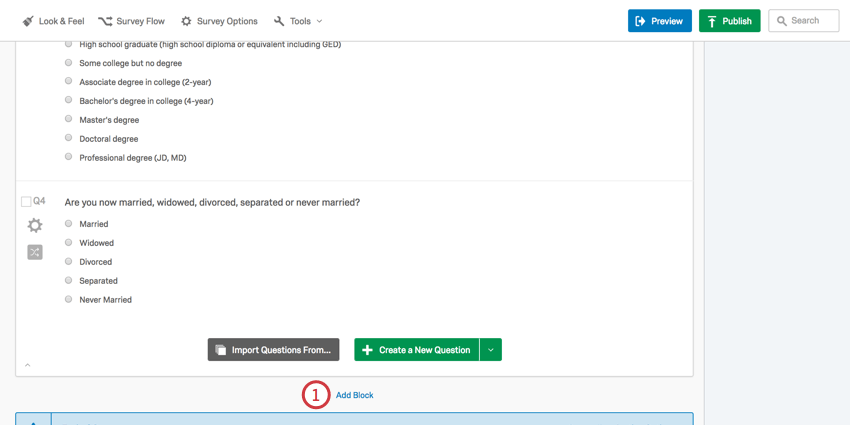This screenshot has width=850, height=425.
Task: Expand the Tools dropdown chevron
Action: 319,21
